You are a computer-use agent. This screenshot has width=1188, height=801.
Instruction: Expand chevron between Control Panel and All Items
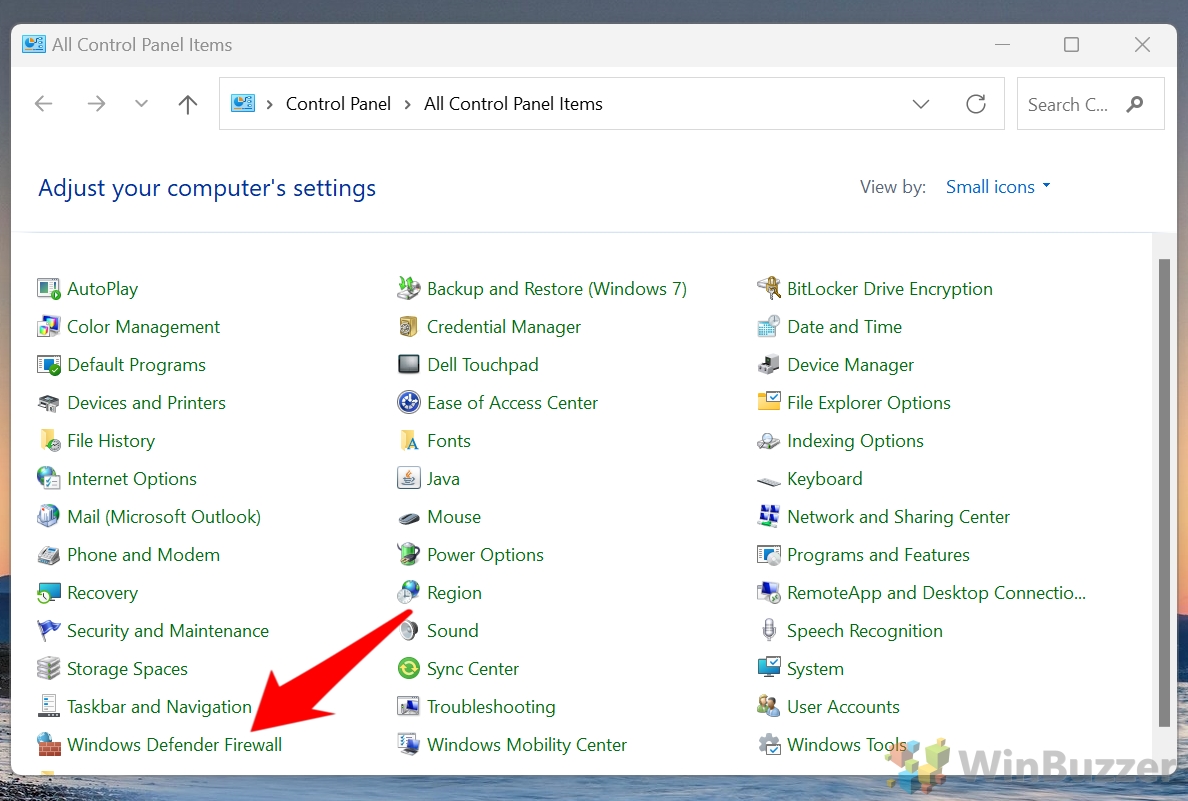[408, 104]
